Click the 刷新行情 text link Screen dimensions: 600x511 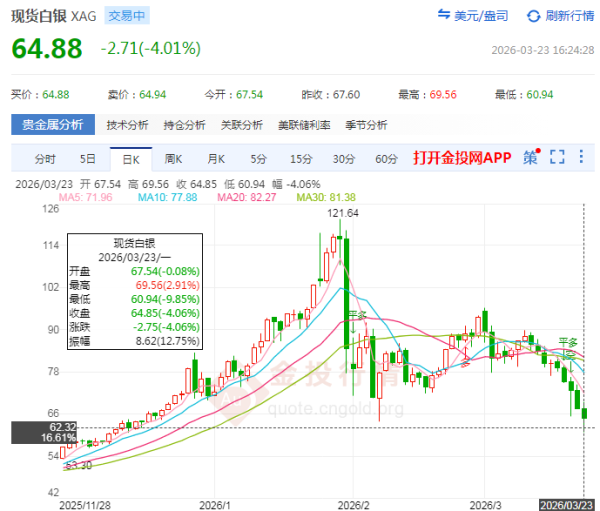point(570,16)
